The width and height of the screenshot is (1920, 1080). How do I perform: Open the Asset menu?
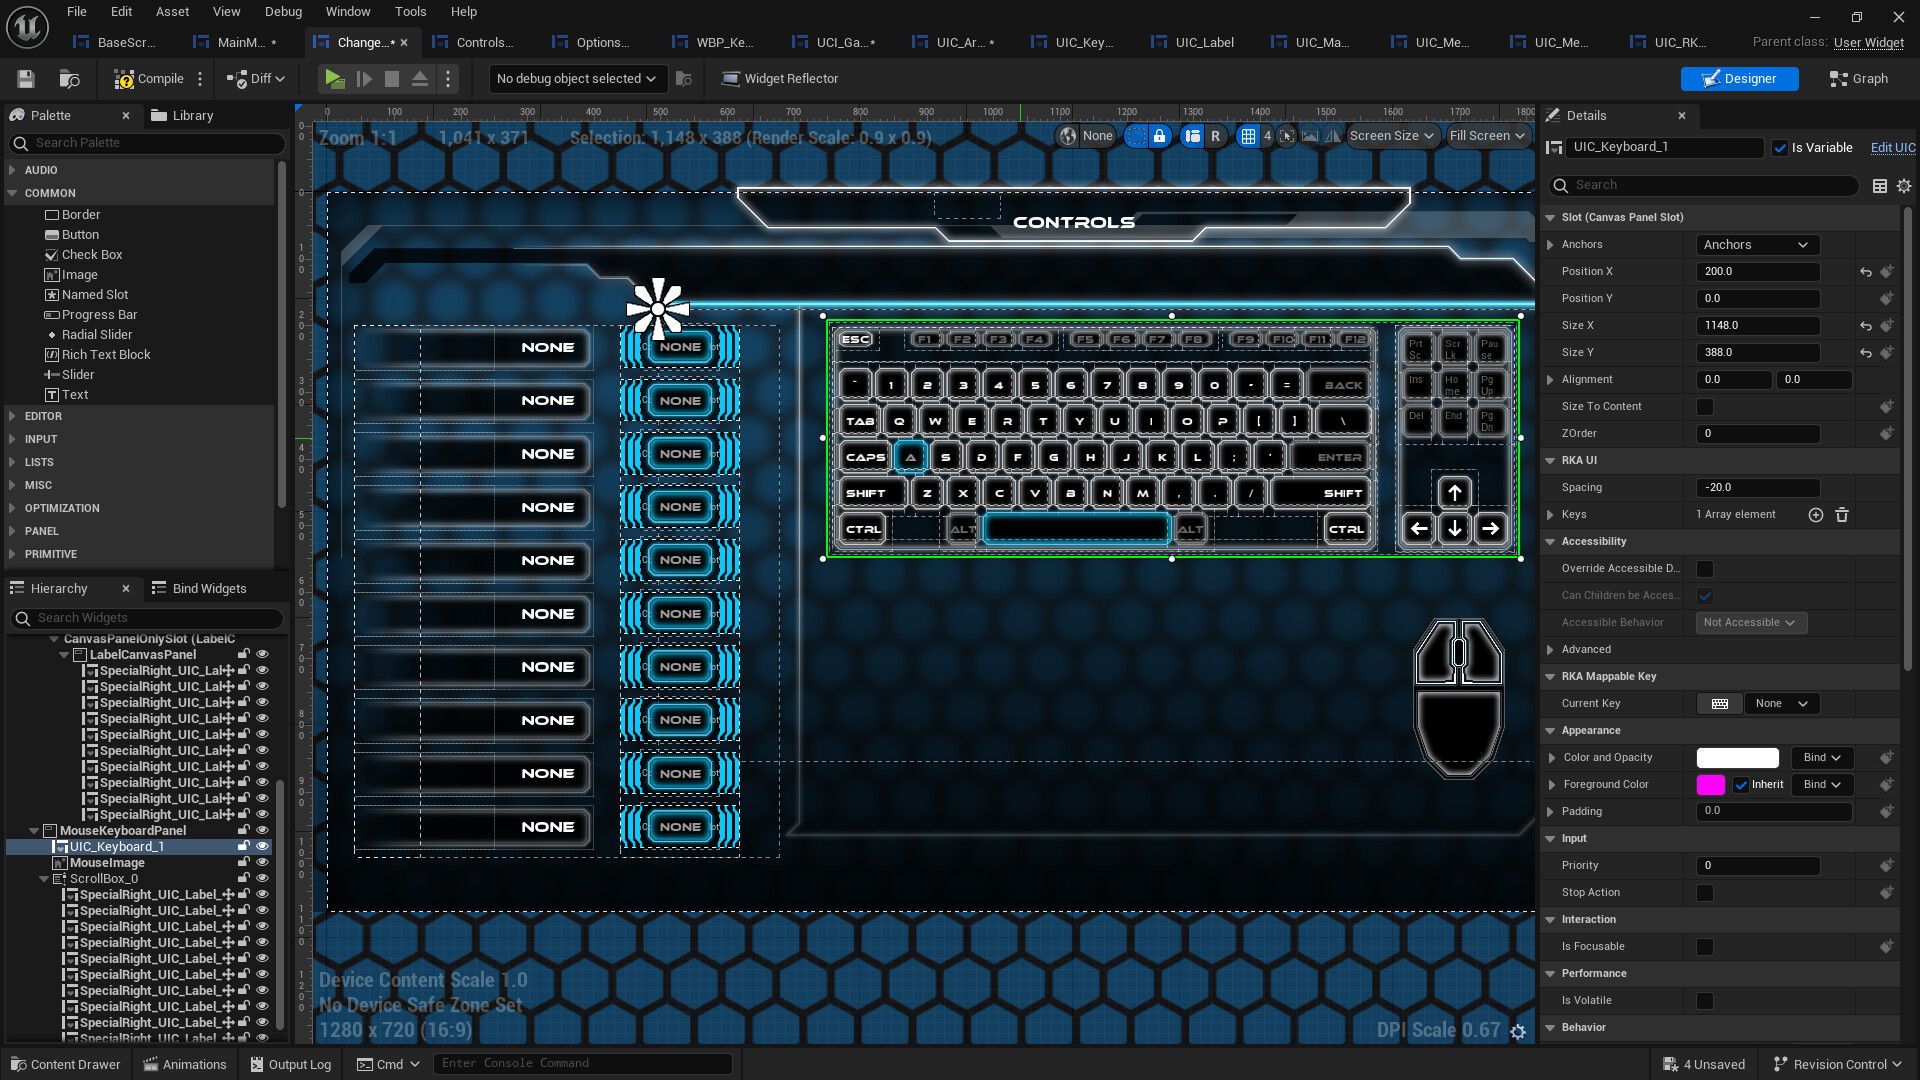coord(172,12)
